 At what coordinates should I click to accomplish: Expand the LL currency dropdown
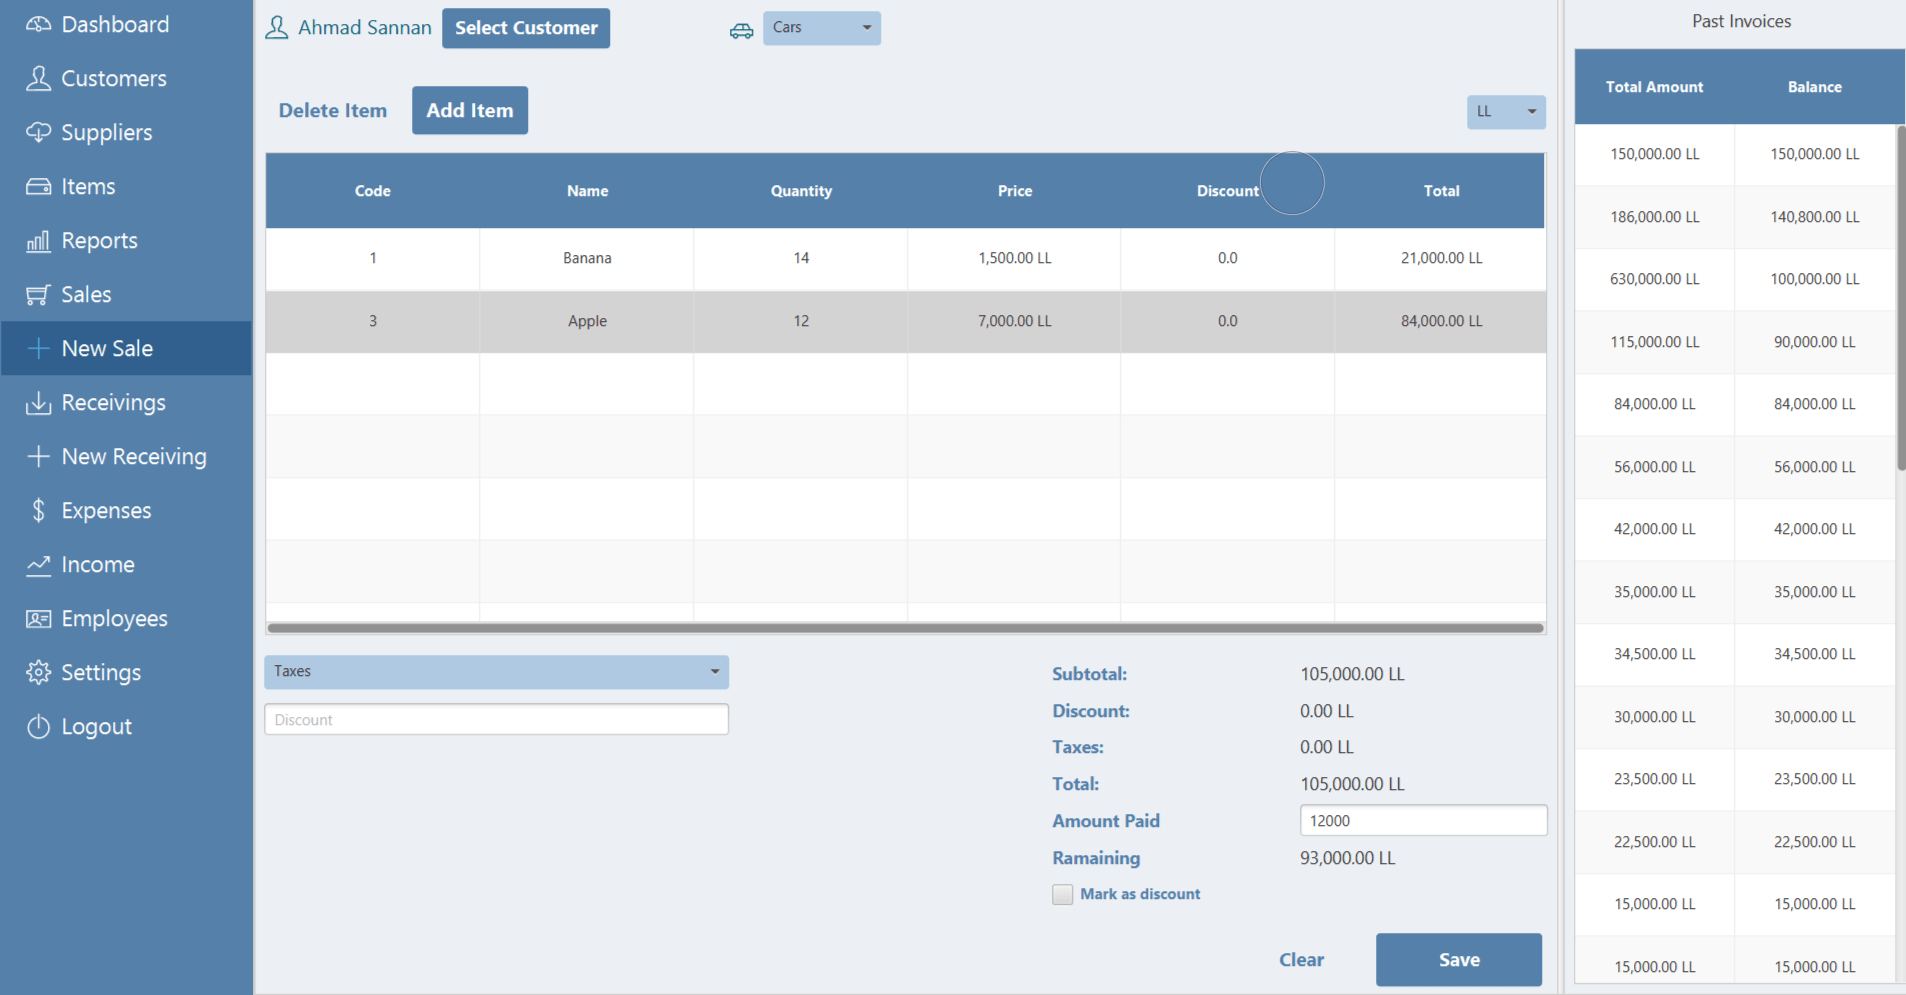1505,112
